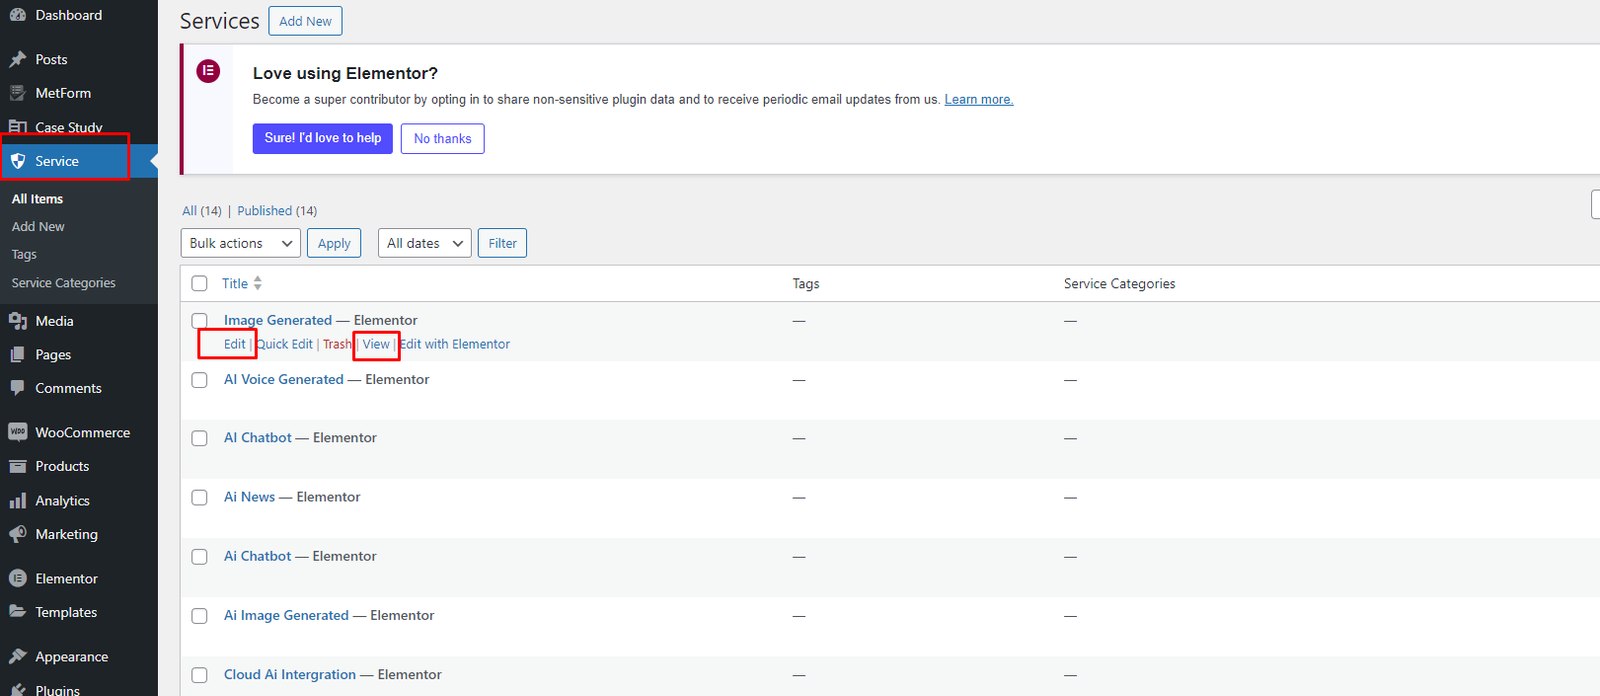Open the Media library icon
Image resolution: width=1600 pixels, height=696 pixels.
pyautogui.click(x=17, y=321)
